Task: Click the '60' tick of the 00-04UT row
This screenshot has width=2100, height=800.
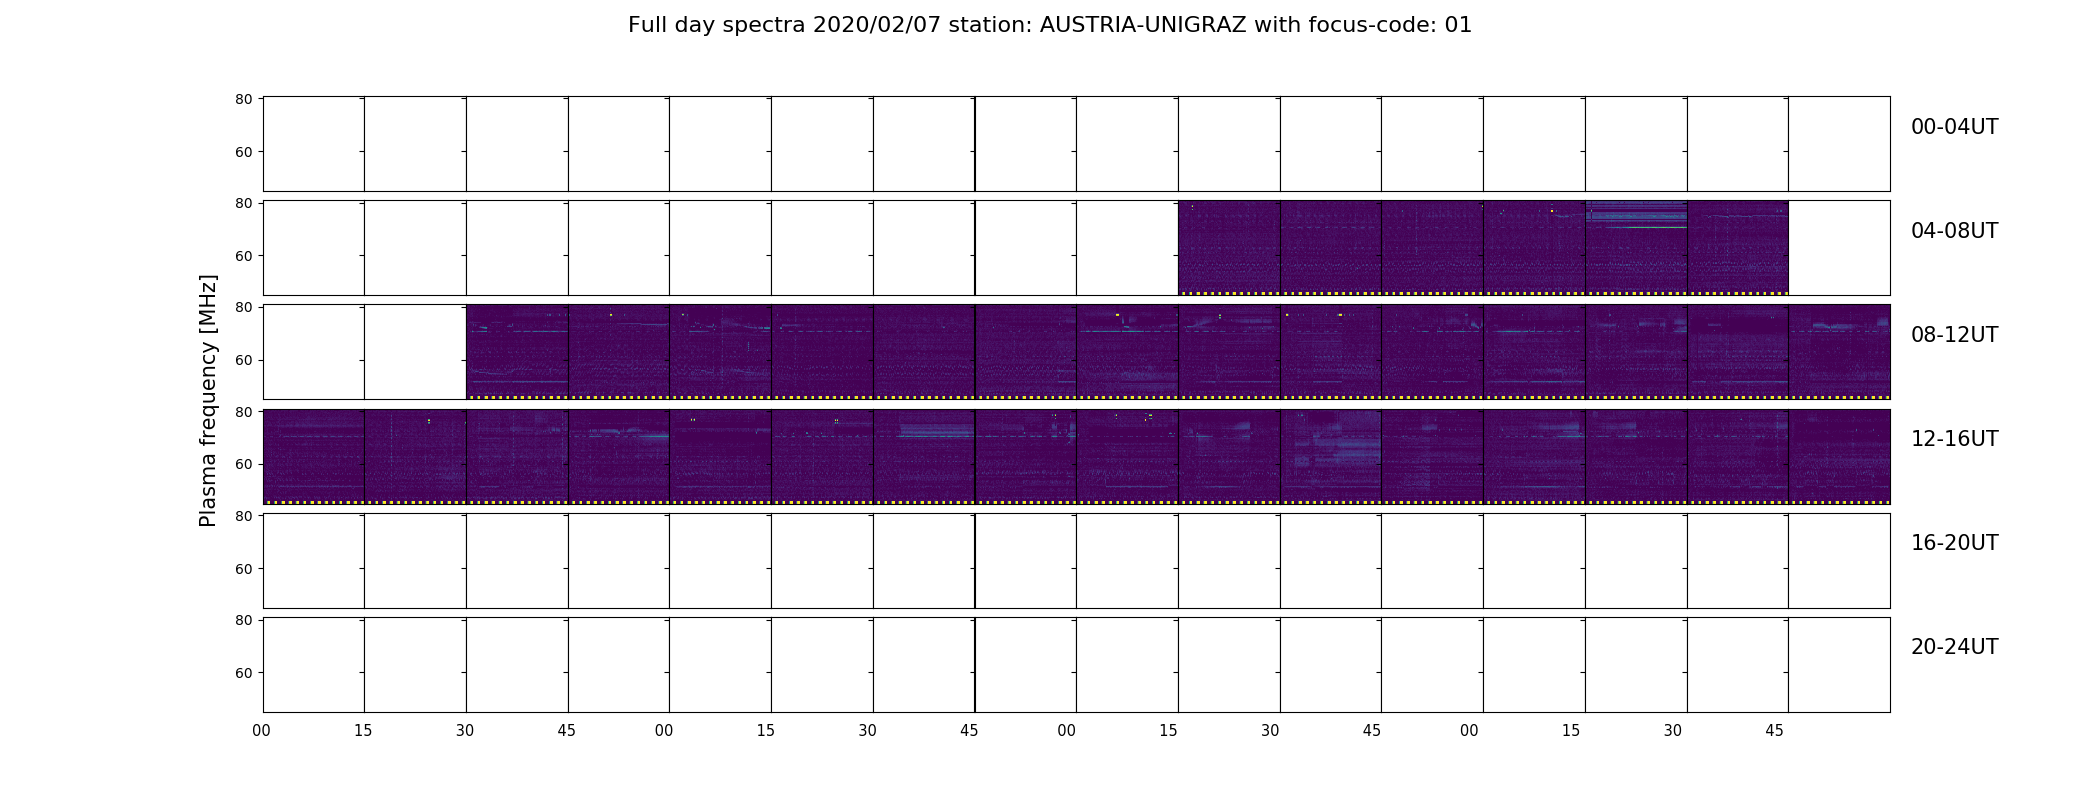Action: click(x=243, y=152)
